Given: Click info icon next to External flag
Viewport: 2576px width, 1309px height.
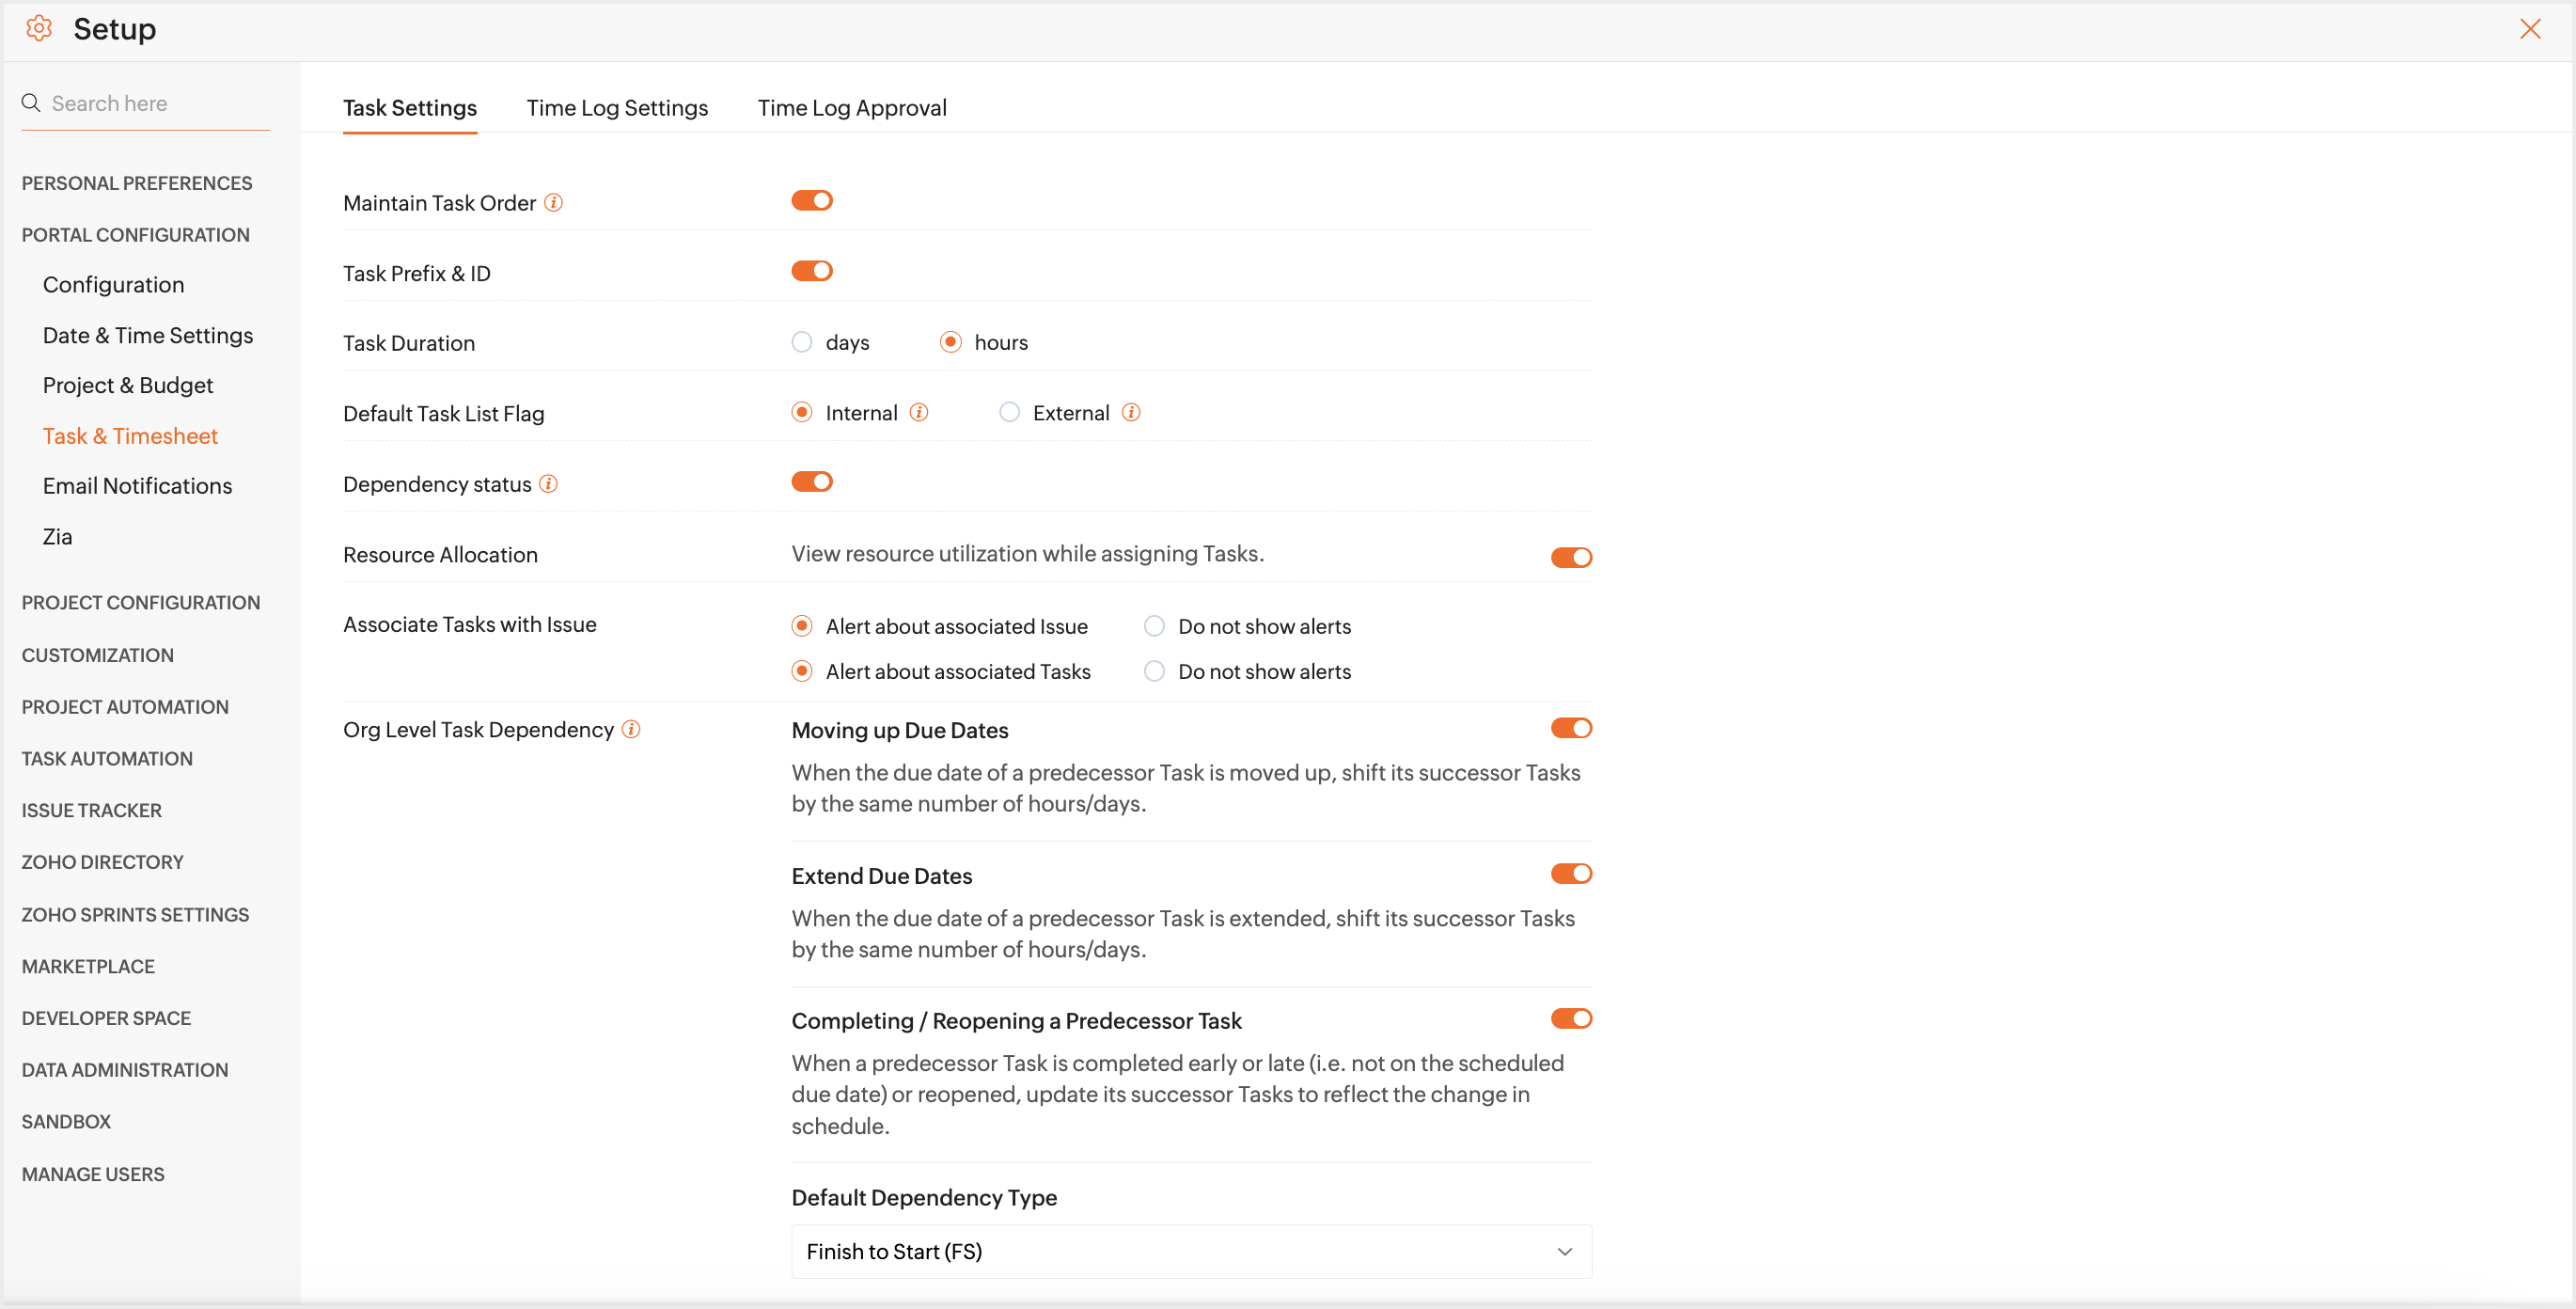Looking at the screenshot, I should tap(1131, 413).
